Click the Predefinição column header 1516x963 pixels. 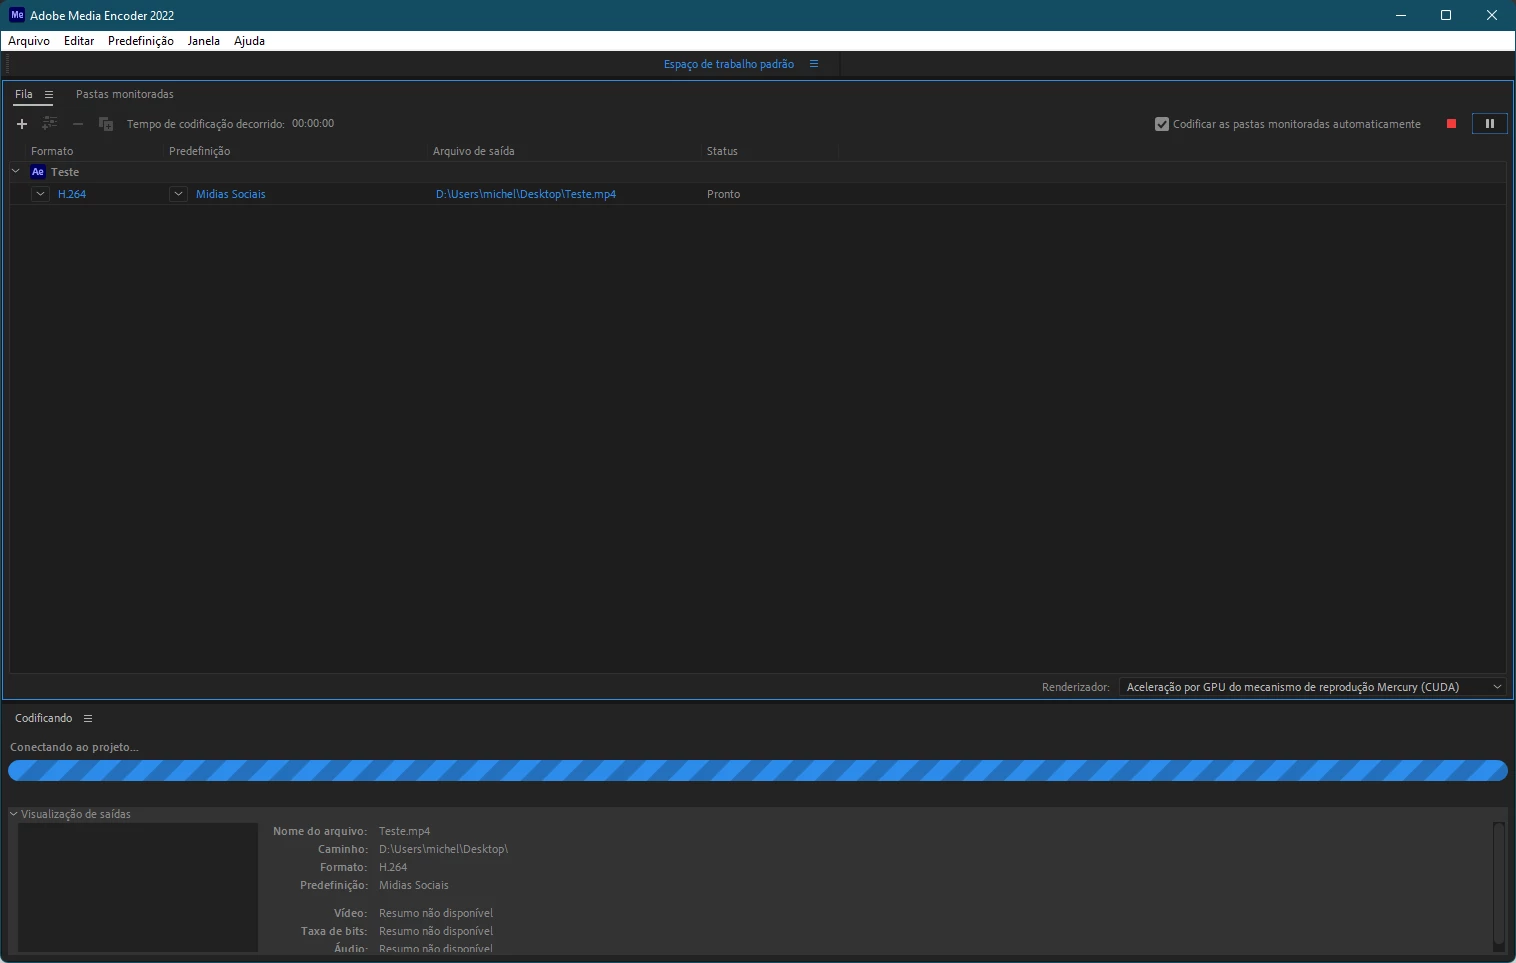(200, 151)
